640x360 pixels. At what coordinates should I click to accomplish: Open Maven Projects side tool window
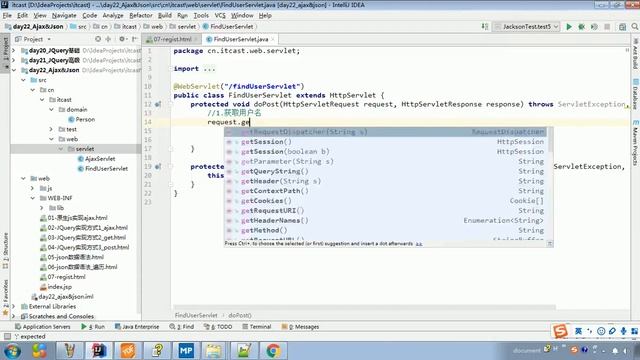click(636, 143)
